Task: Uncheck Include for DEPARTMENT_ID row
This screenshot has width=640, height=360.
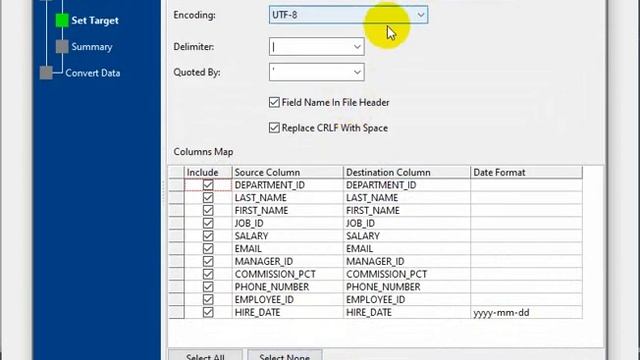Action: point(208,185)
